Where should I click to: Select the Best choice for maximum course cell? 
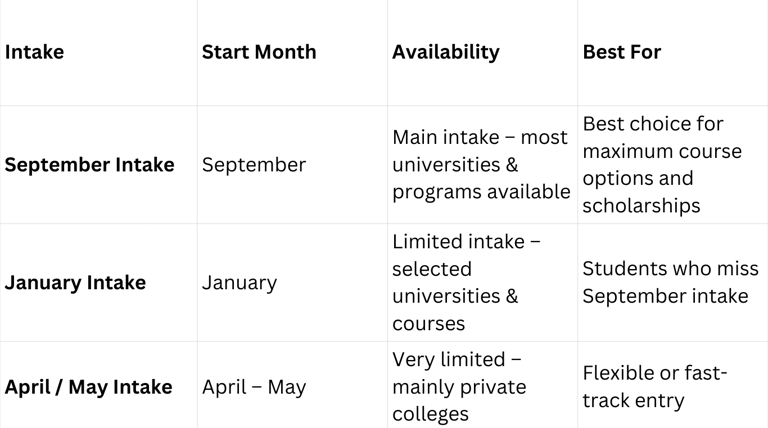662,165
